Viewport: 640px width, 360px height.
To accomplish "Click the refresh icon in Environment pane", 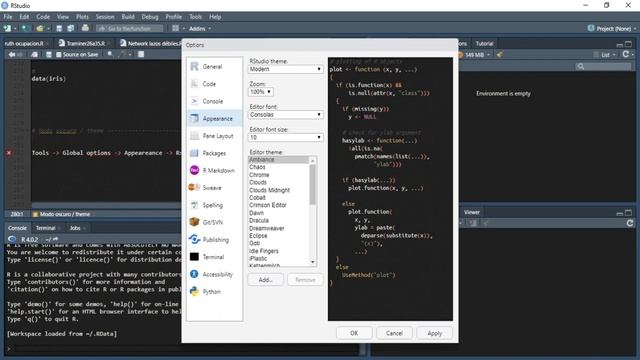I will (x=626, y=54).
